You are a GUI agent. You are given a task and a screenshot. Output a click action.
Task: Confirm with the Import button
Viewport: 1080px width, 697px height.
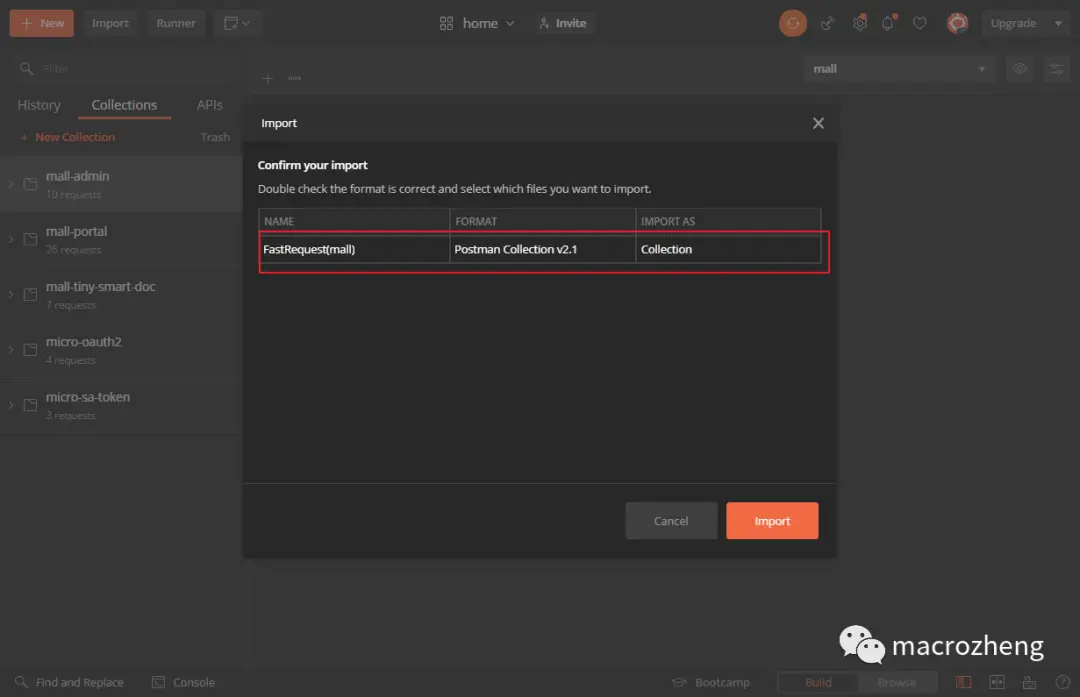tap(772, 520)
